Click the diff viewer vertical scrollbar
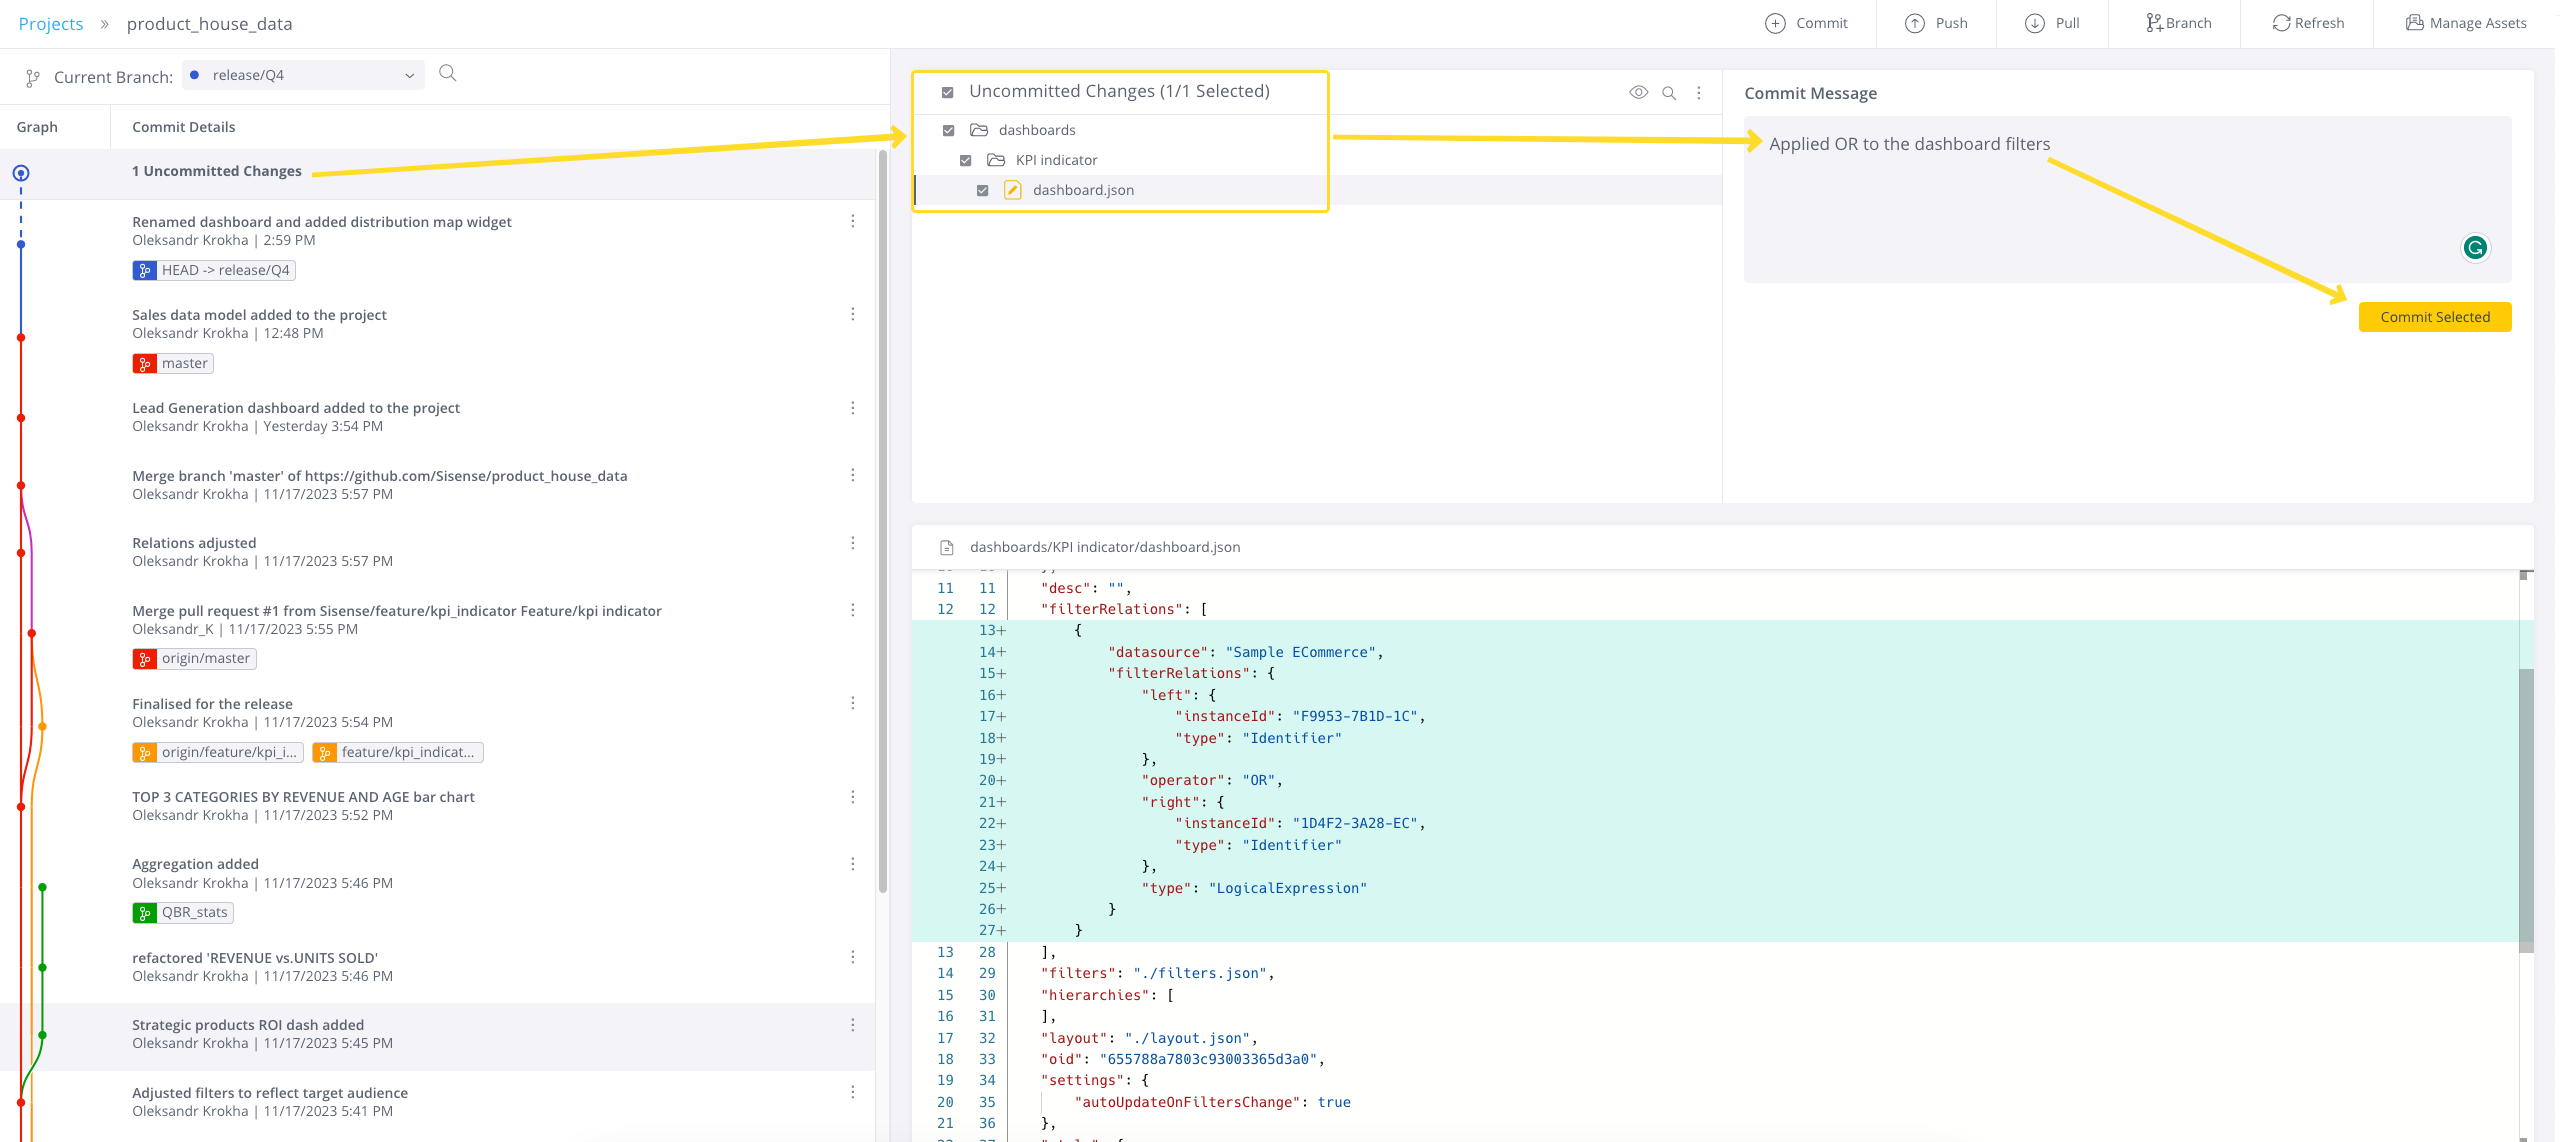Screen dimensions: 2560x1142 coord(2526,810)
